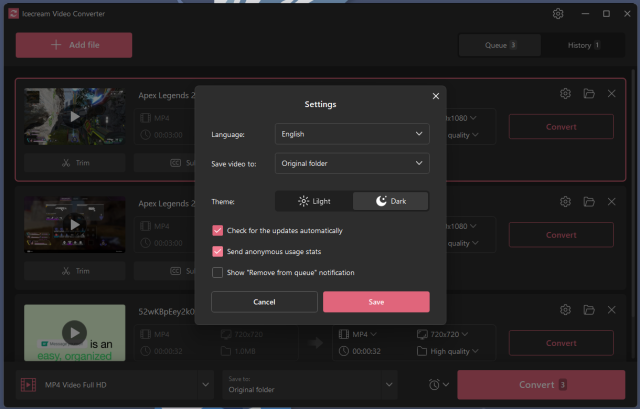Uncheck Check for the updates automatically
640x409 pixels.
[218, 230]
